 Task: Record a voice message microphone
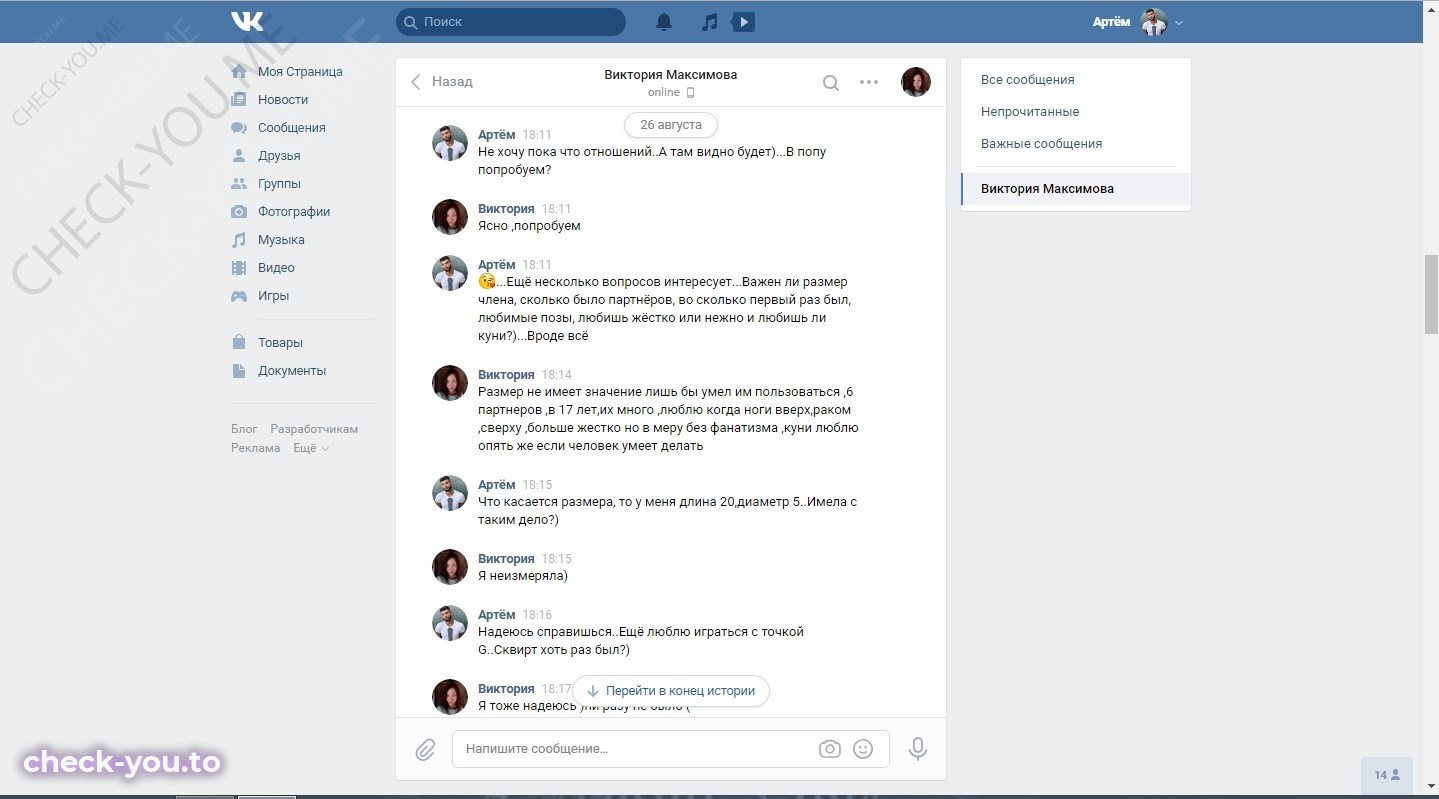[x=918, y=749]
